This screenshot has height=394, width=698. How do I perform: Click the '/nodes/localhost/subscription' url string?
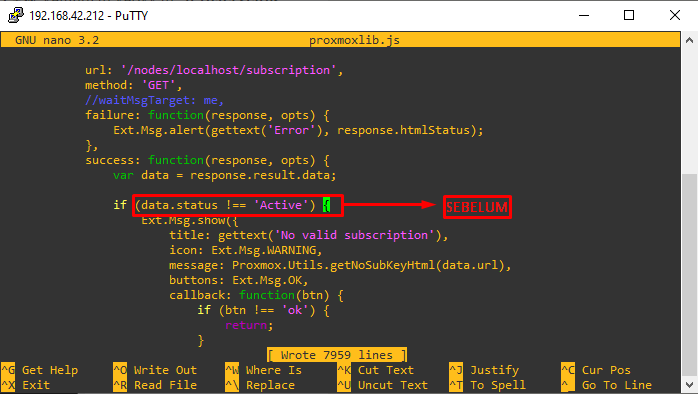click(x=229, y=70)
